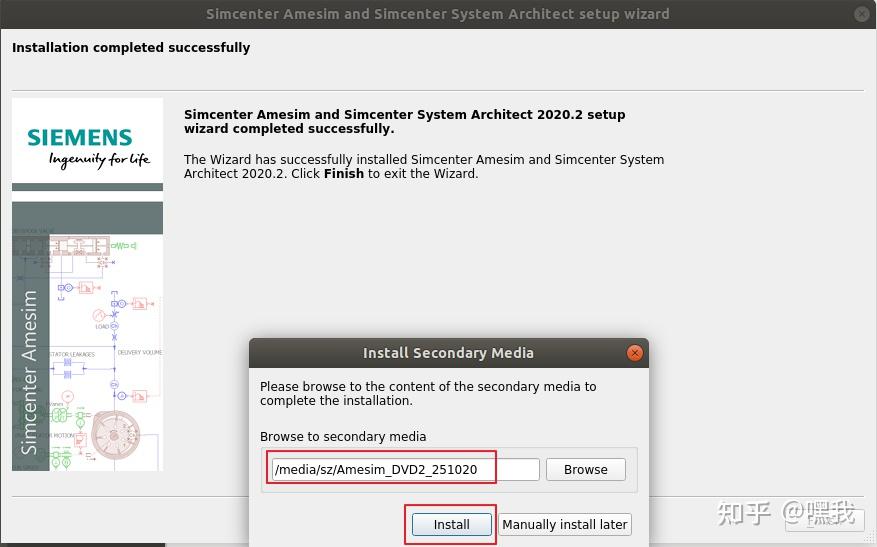Click the Browse button
877x547 pixels.
585,469
